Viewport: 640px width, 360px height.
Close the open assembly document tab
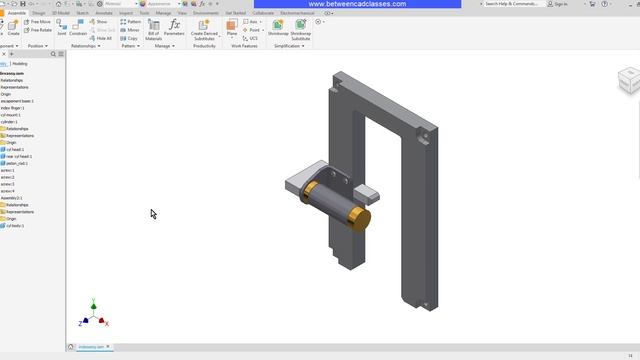(x=108, y=347)
